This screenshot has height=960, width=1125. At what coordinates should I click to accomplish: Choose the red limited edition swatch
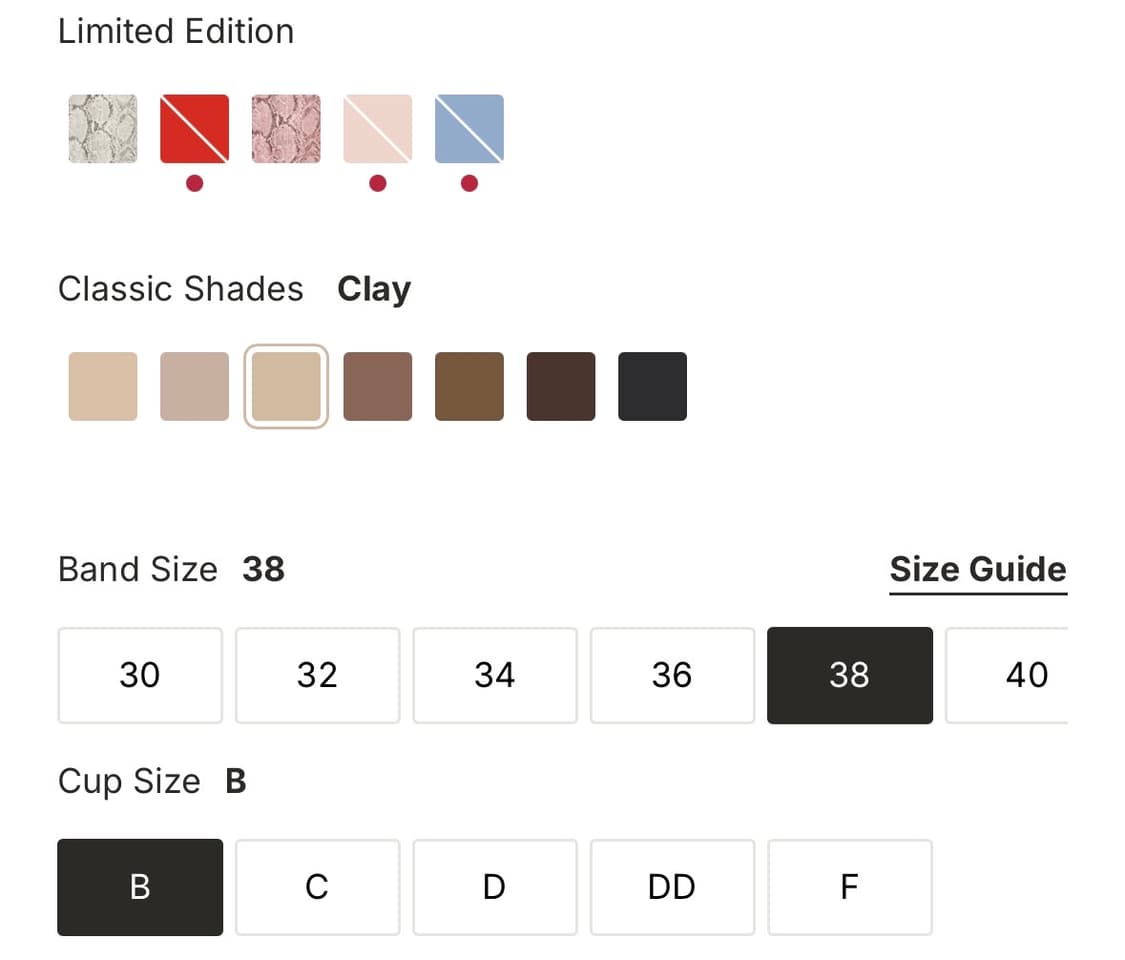[195, 129]
